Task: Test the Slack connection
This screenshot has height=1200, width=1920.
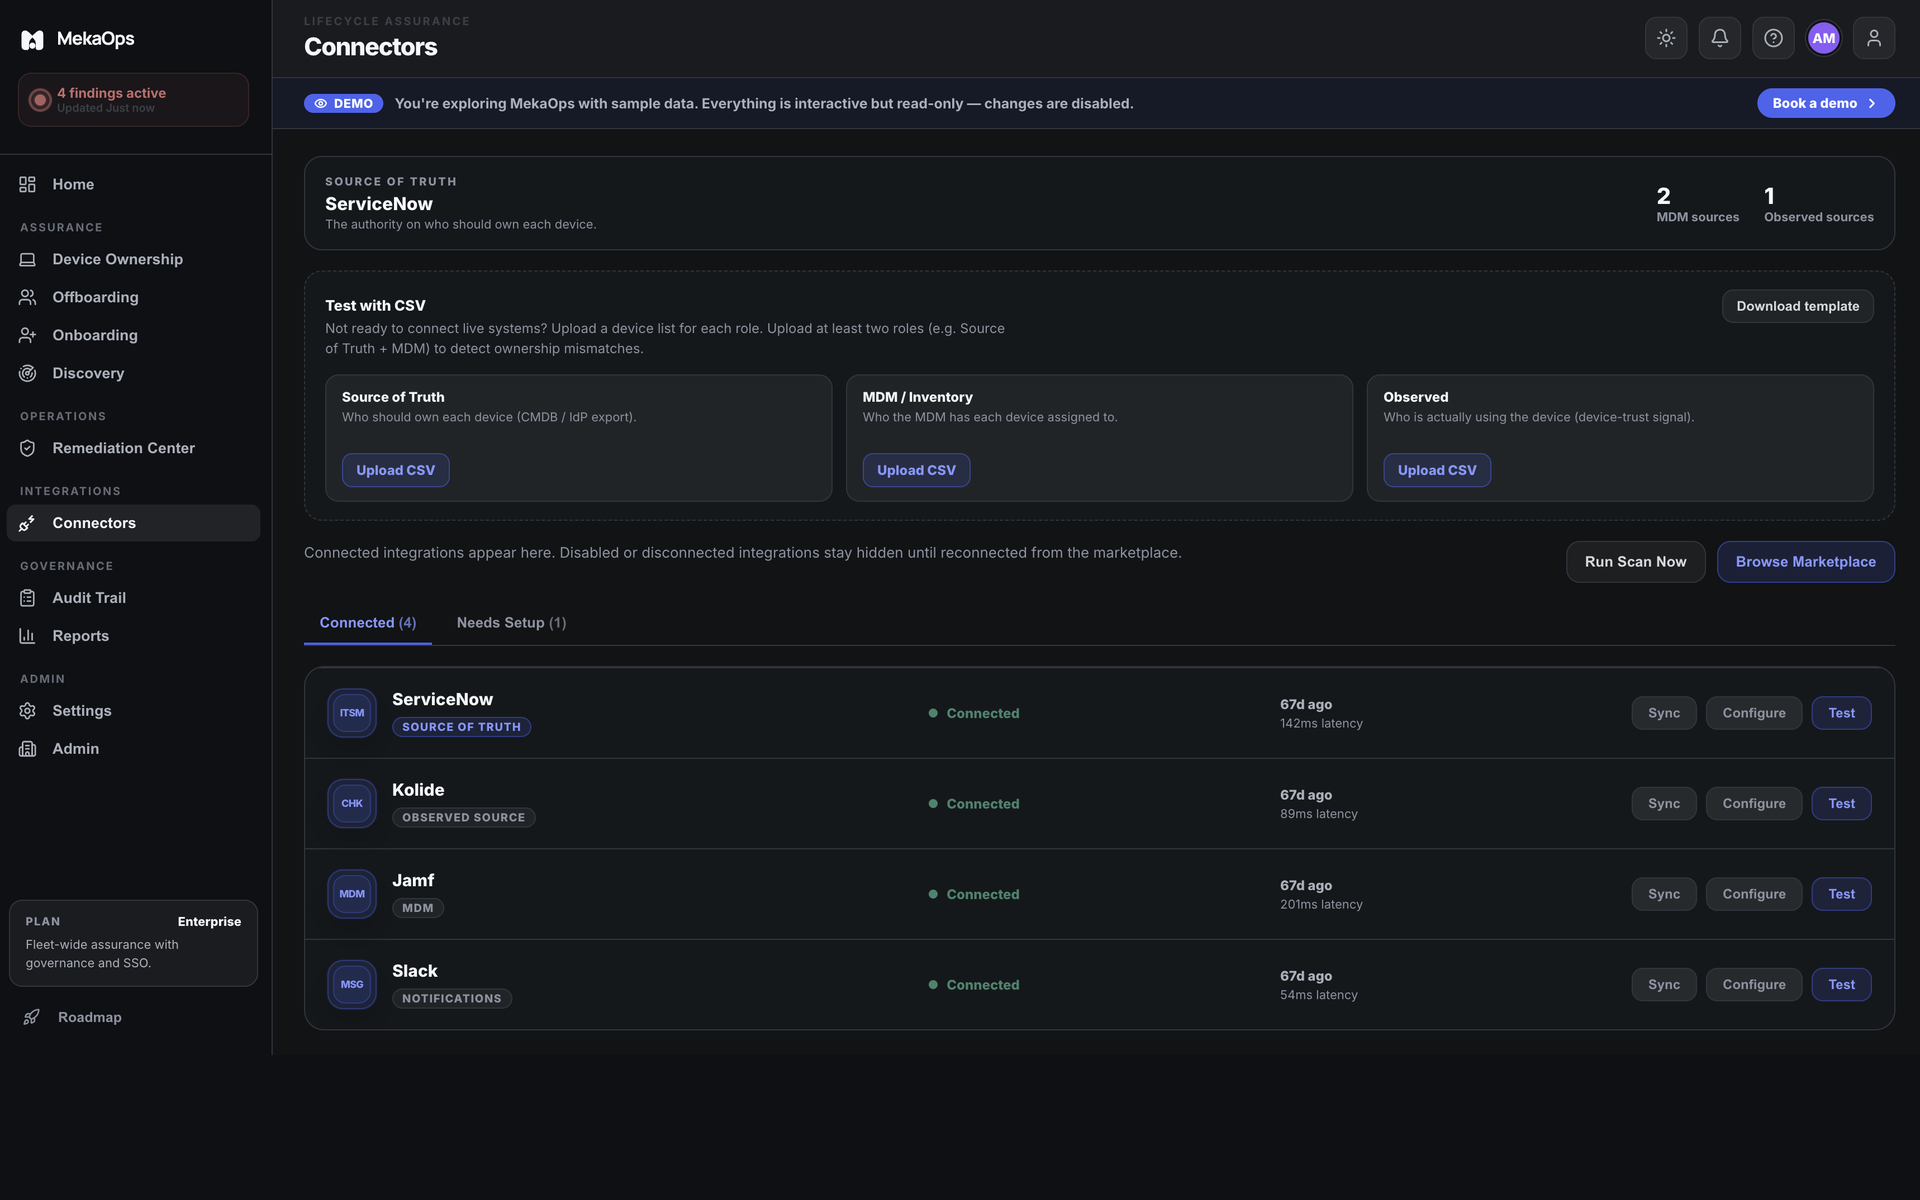Action: 1841,984
